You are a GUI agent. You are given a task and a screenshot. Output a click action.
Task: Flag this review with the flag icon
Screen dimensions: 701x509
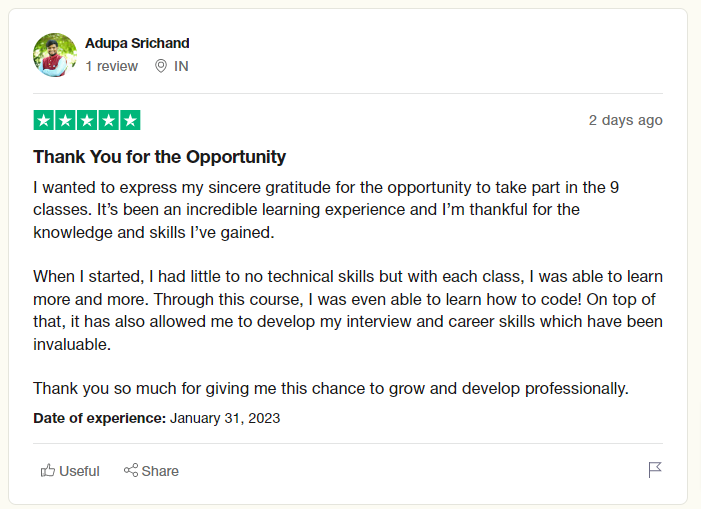pos(655,470)
